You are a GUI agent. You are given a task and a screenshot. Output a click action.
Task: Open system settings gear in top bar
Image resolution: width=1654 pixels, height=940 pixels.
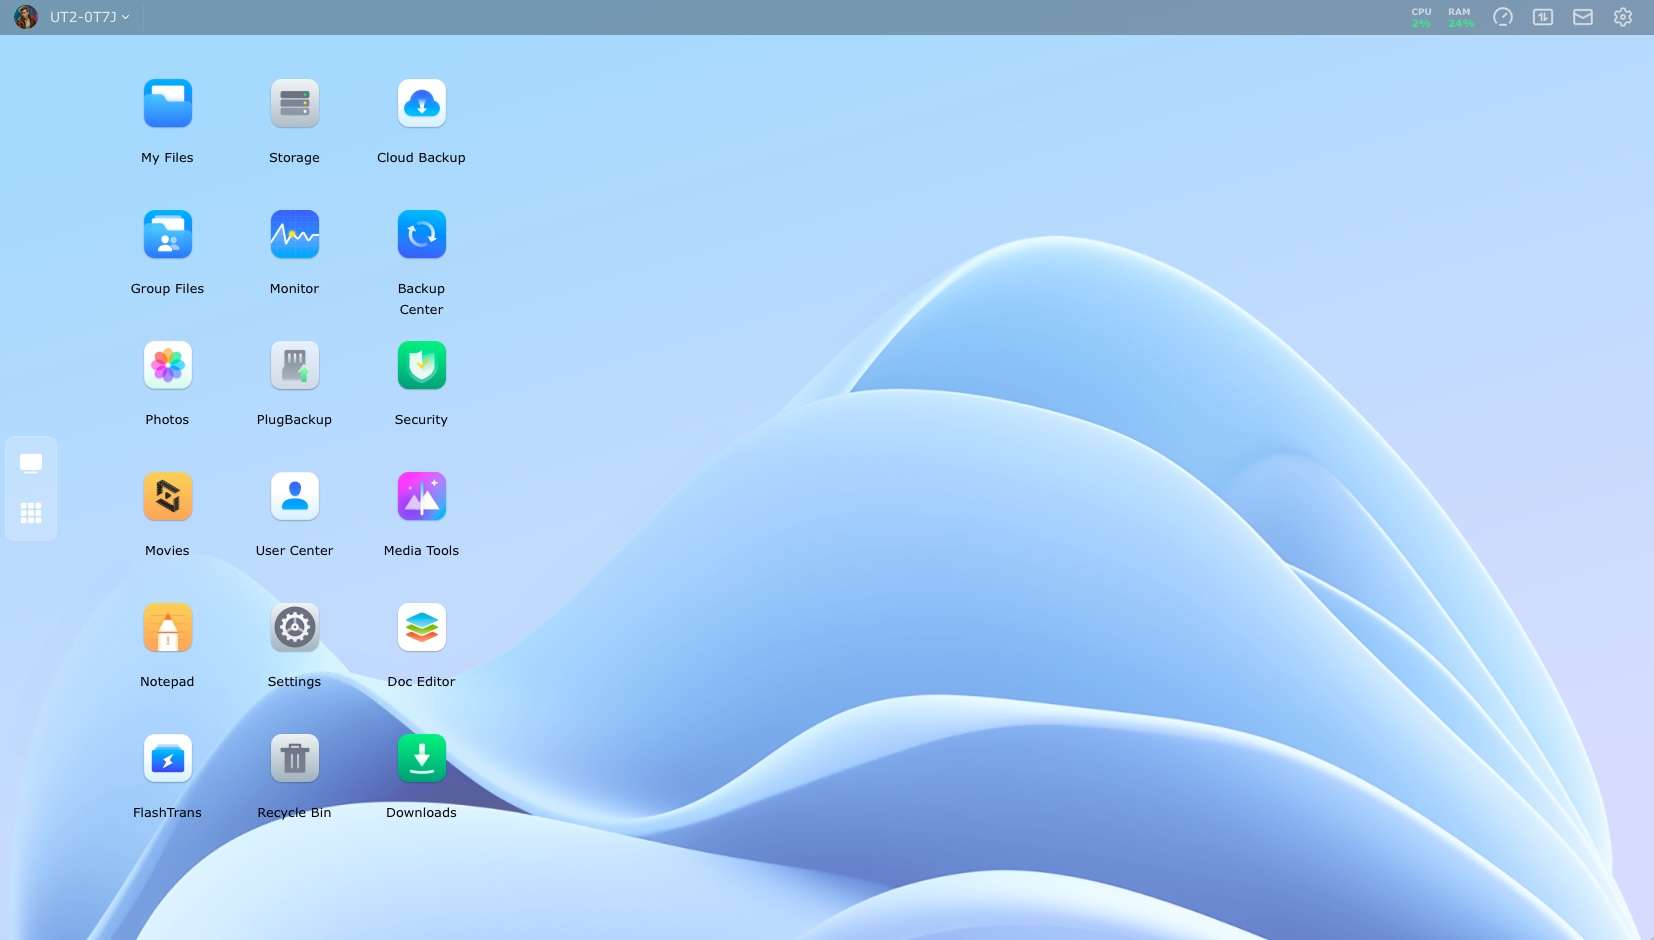[1622, 17]
